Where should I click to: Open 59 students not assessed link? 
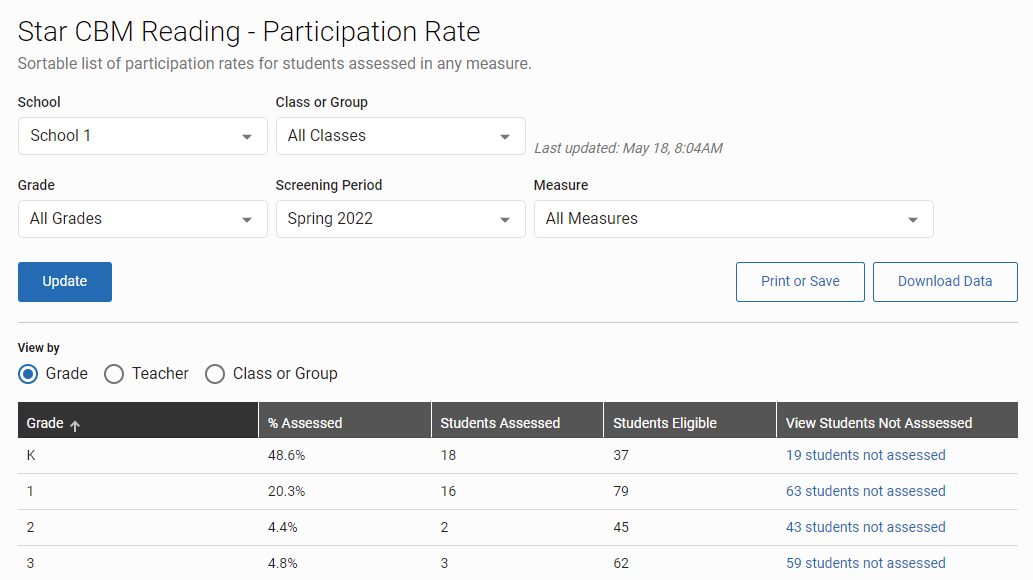(866, 564)
